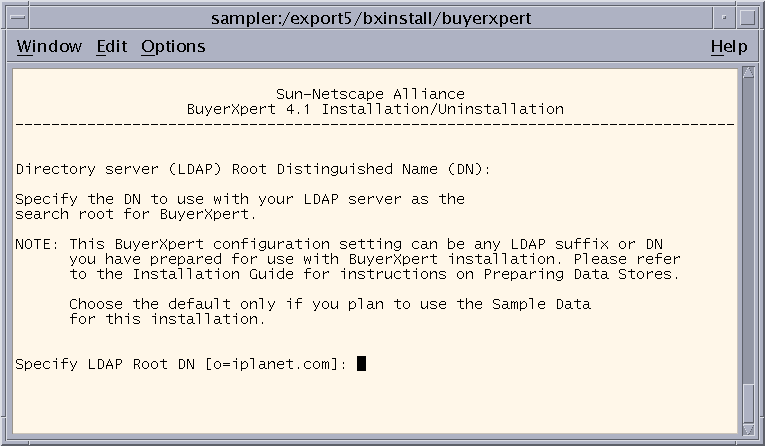The height and width of the screenshot is (446, 765).
Task: Minimize the terminal window via title bar dot button
Action: click(x=724, y=18)
